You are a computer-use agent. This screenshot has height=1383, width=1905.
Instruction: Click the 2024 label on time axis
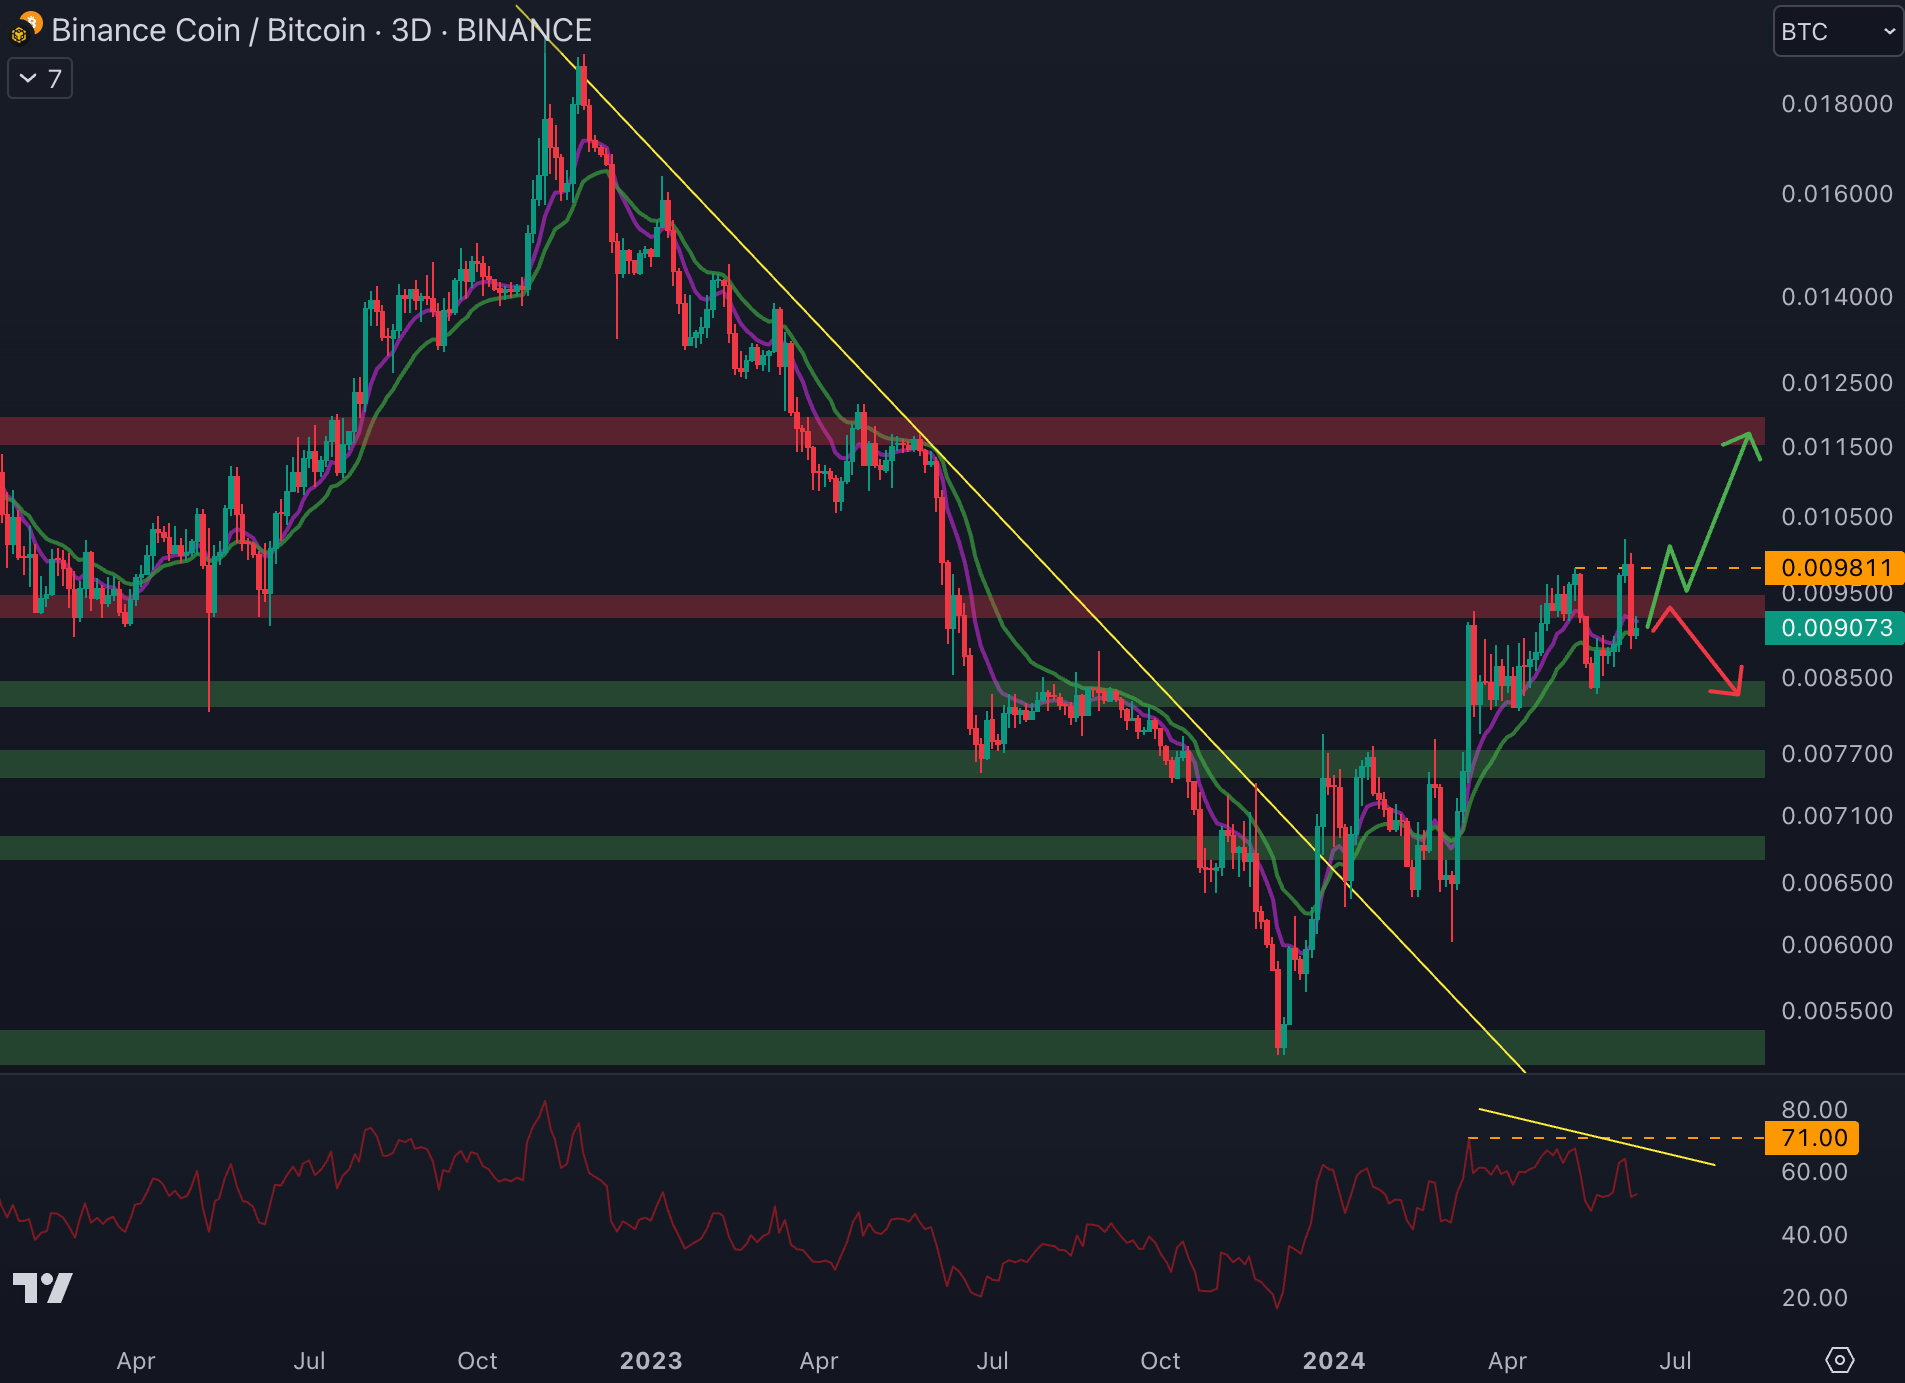coord(1333,1361)
